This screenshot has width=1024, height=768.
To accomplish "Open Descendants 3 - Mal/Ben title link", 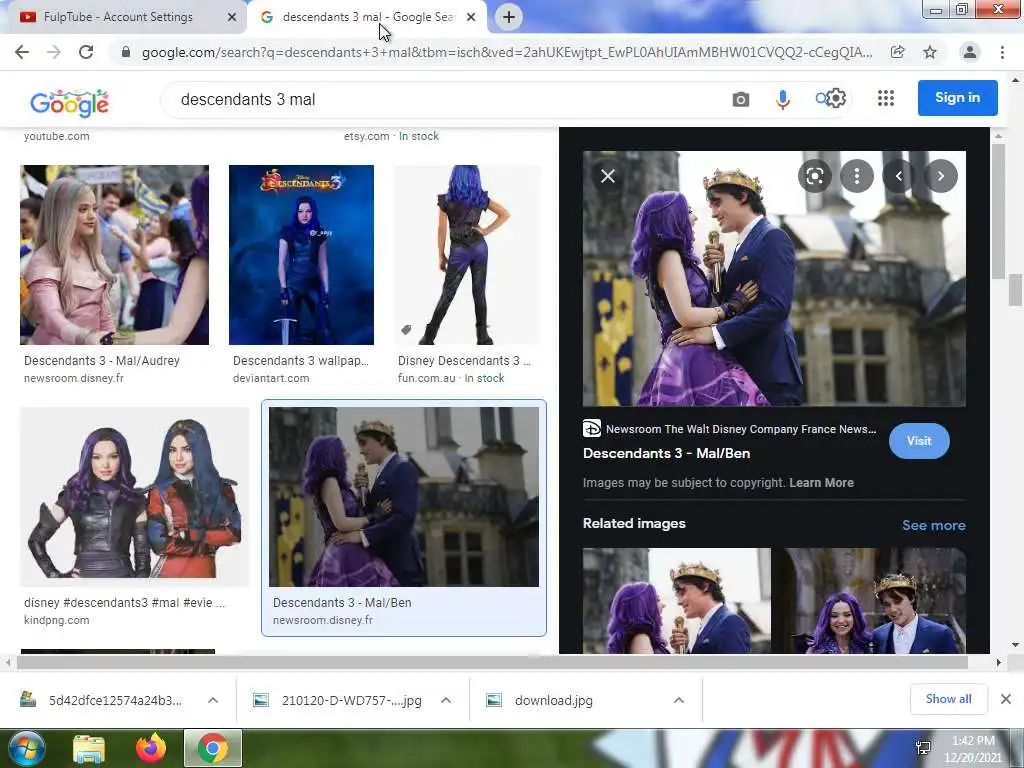I will tap(666, 453).
